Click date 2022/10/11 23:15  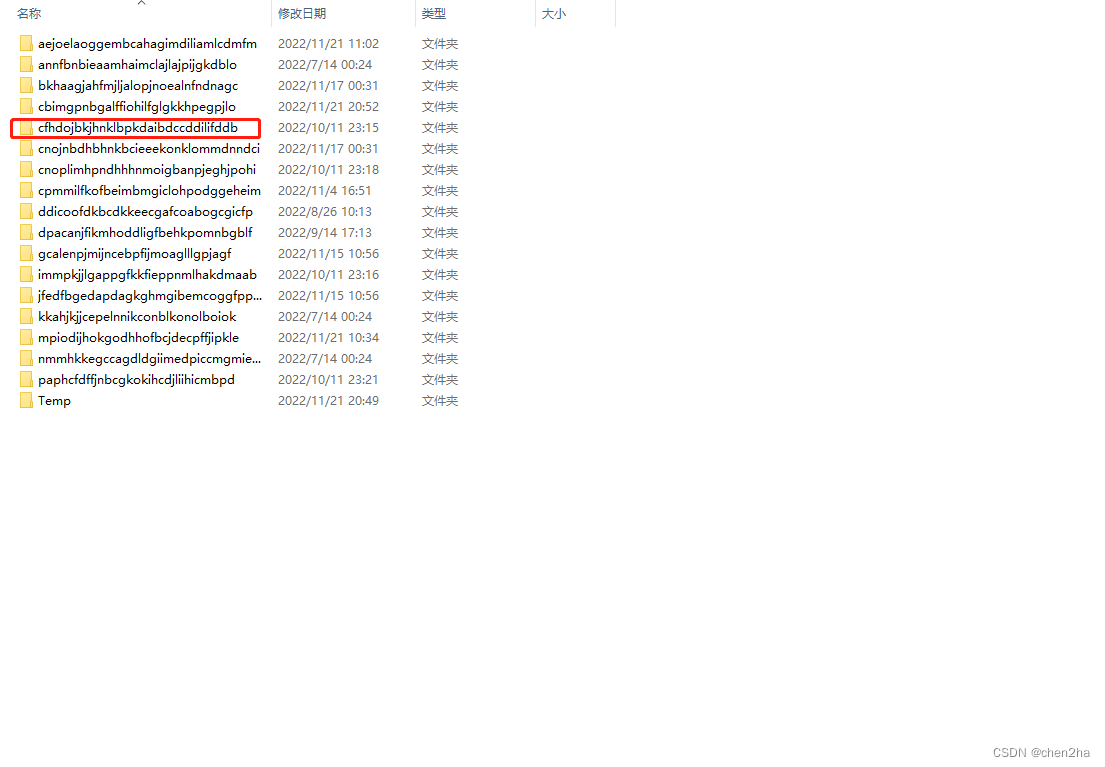(328, 128)
